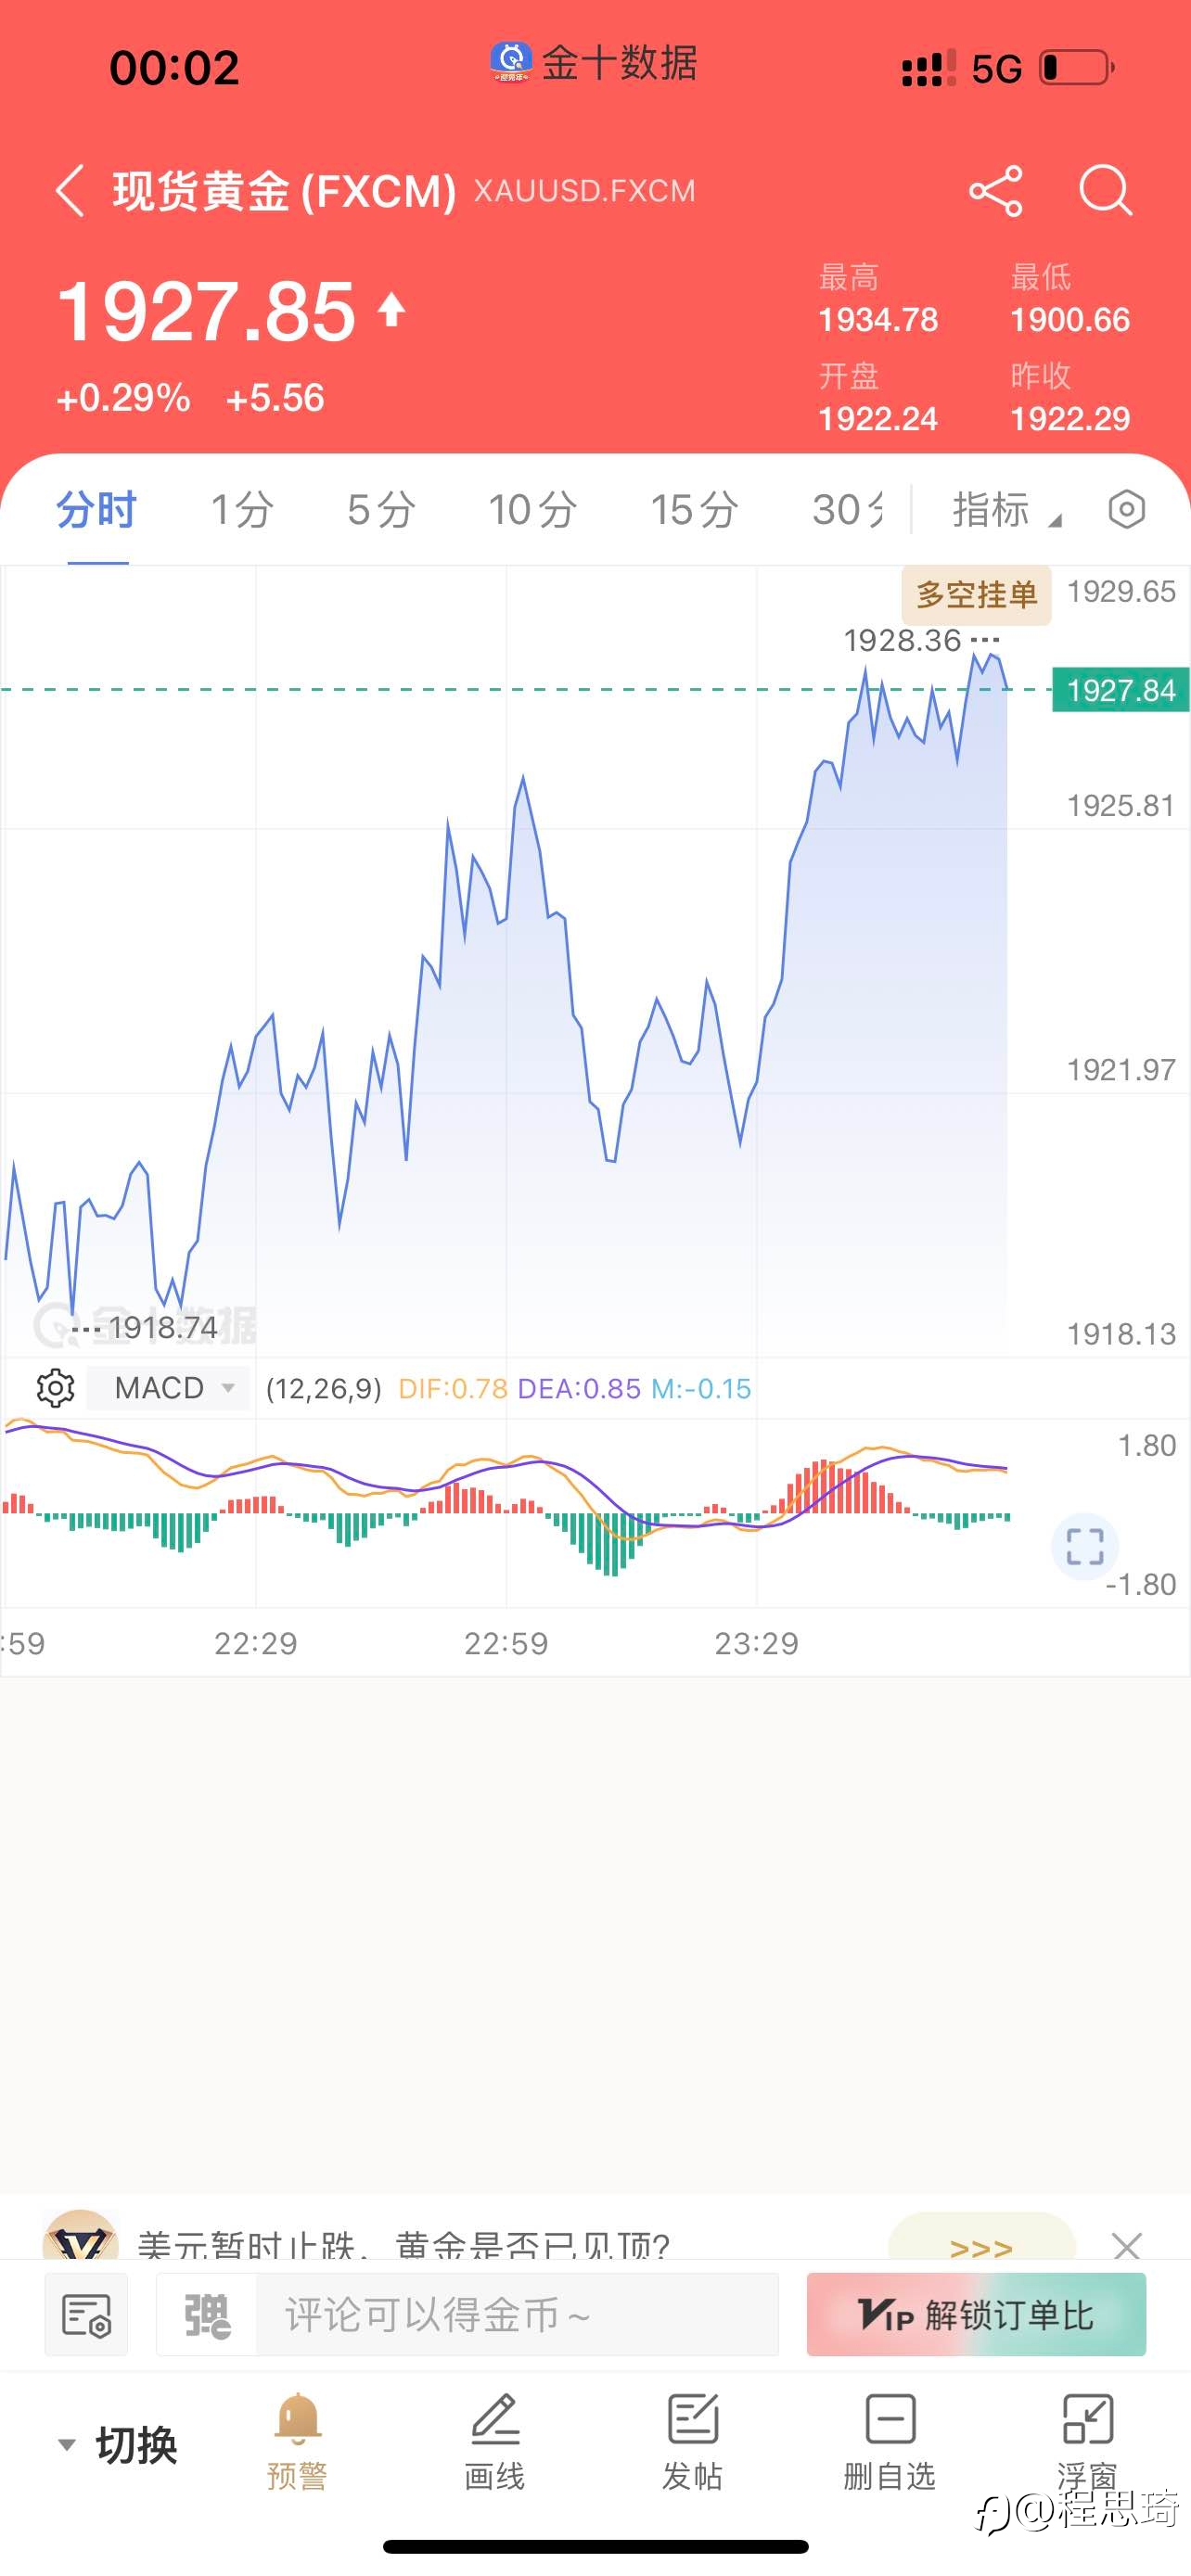Tap the share icon in header

coord(995,190)
